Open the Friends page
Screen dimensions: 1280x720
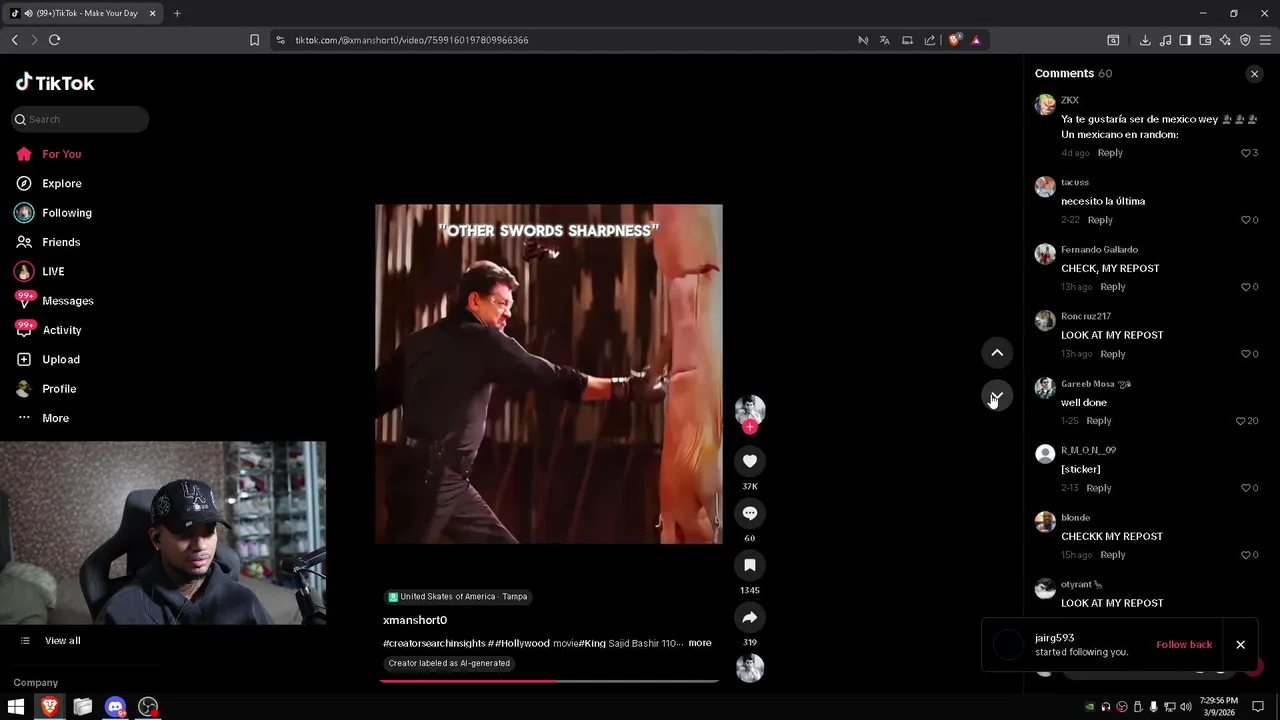coord(60,242)
